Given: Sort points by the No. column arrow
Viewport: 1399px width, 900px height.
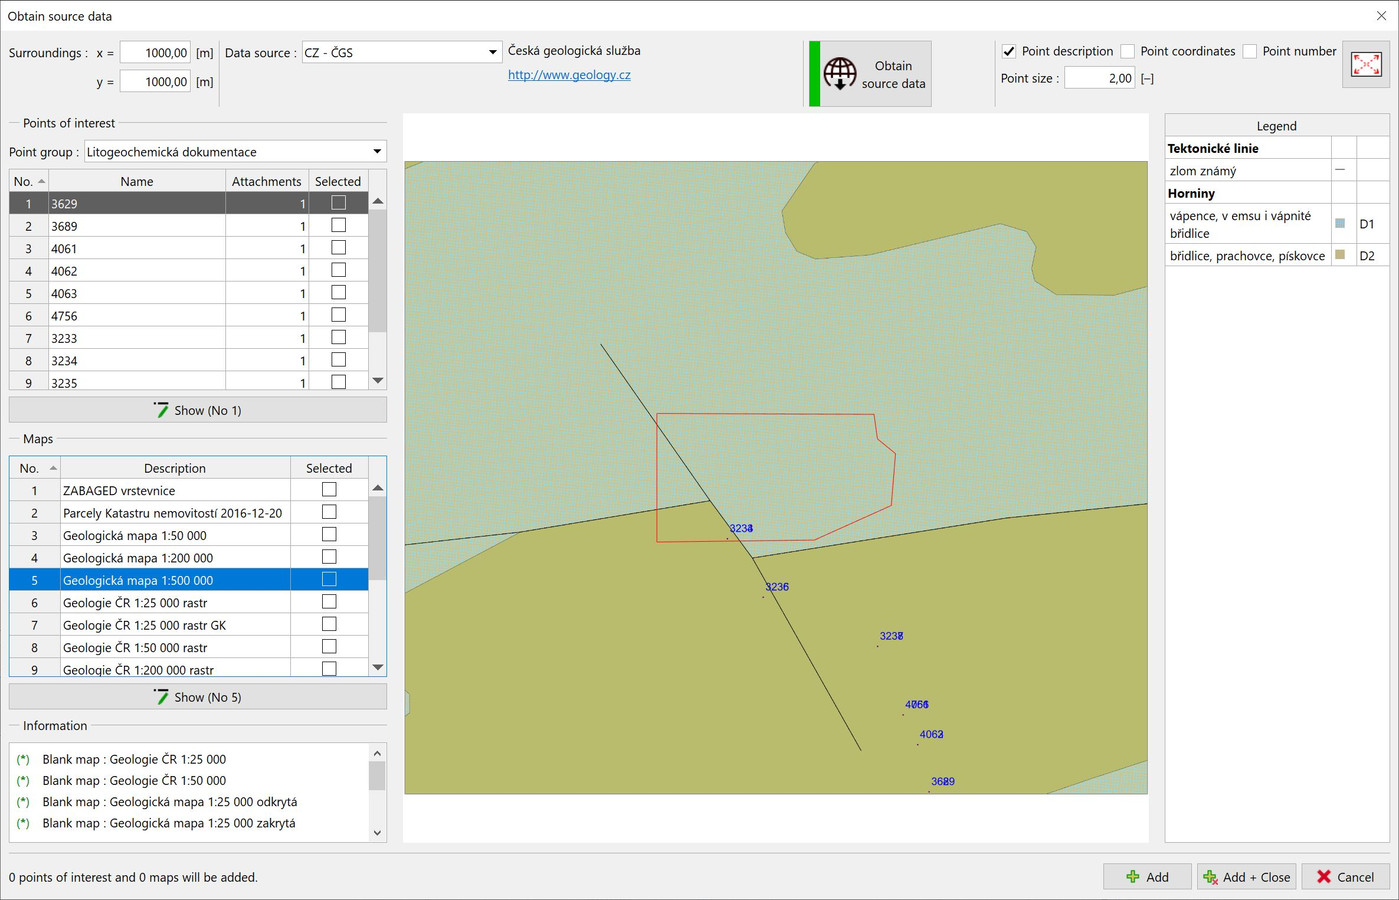Looking at the screenshot, I should [41, 182].
